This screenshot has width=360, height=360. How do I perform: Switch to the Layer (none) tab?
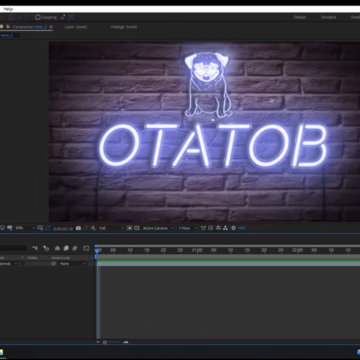[76, 27]
